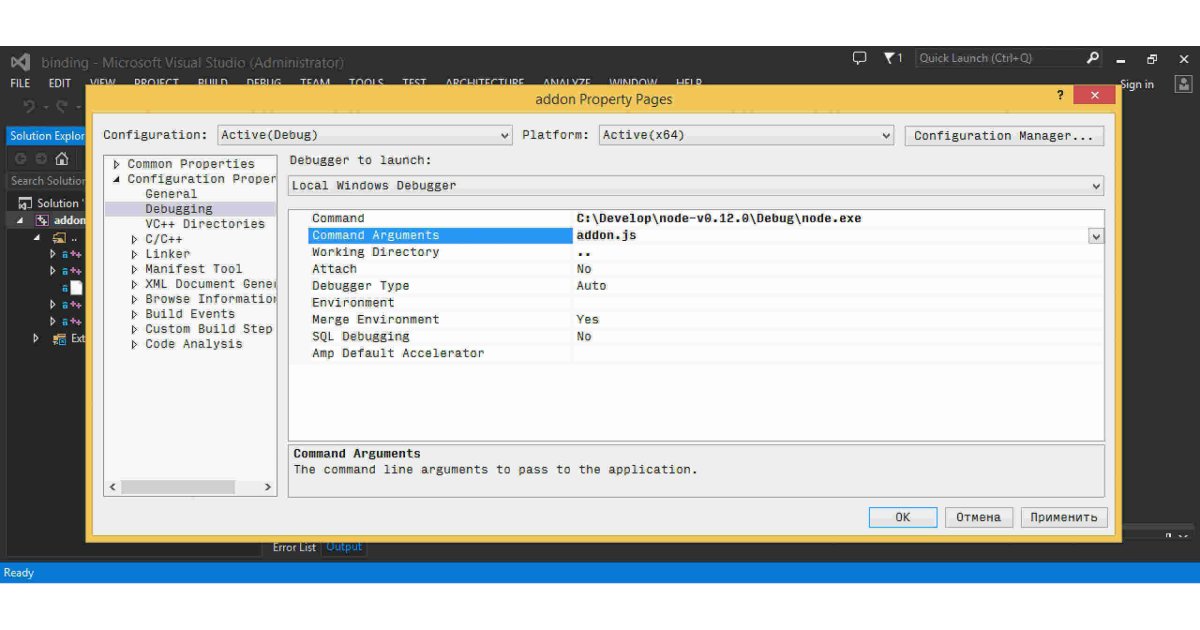
Task: Click the notifications flag icon in title bar
Action: 889,58
